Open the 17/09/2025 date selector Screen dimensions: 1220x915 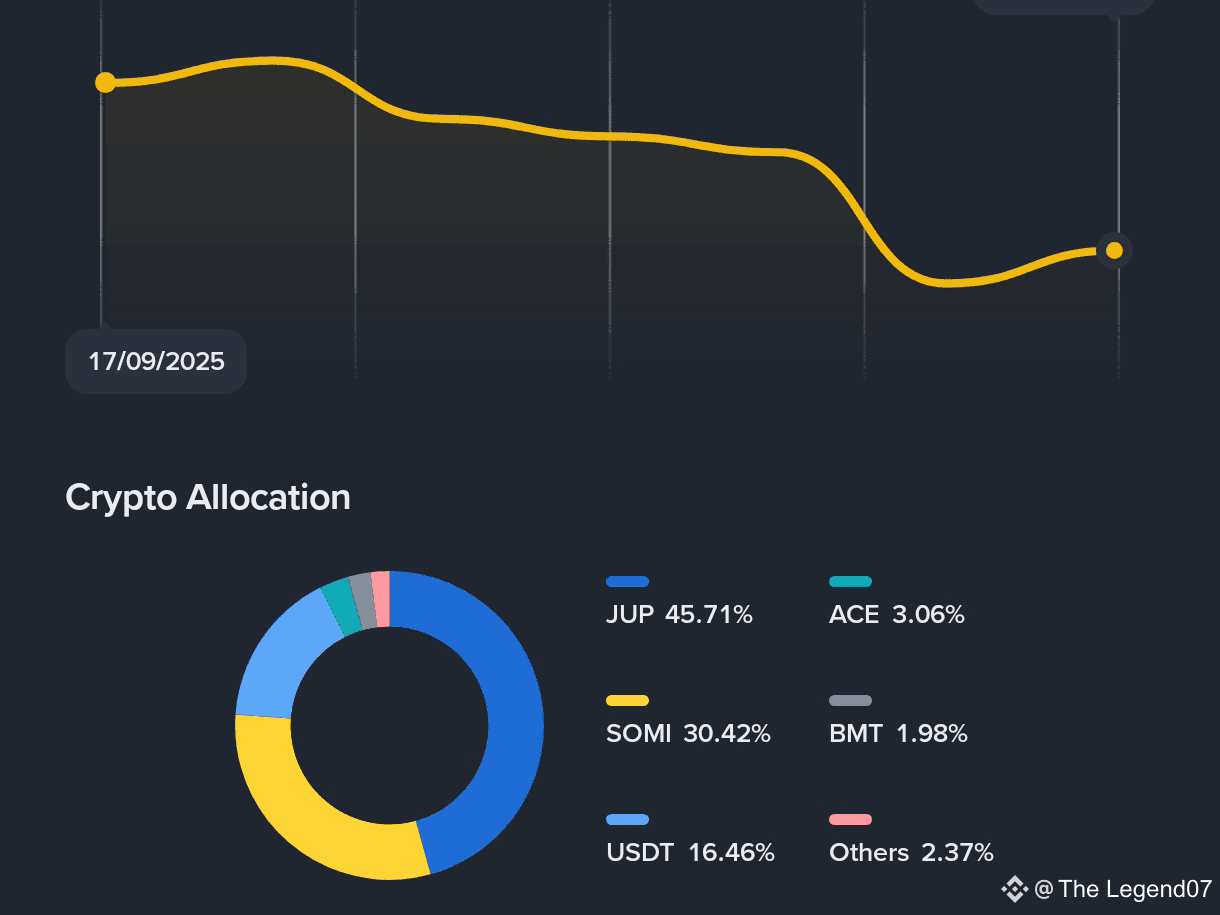pyautogui.click(x=155, y=361)
